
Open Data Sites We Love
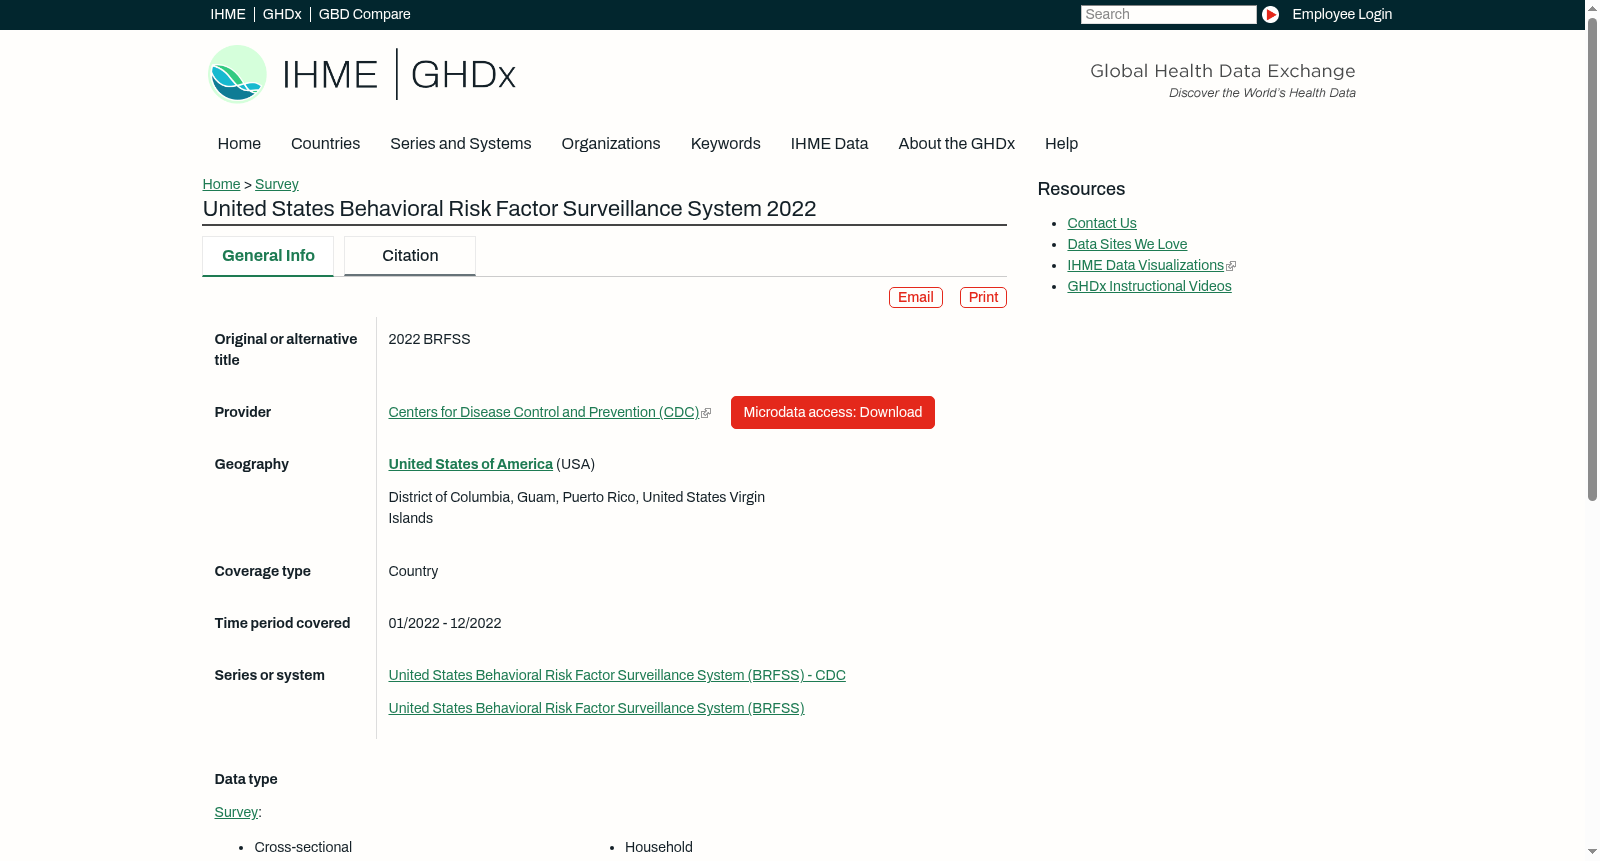click(x=1127, y=244)
